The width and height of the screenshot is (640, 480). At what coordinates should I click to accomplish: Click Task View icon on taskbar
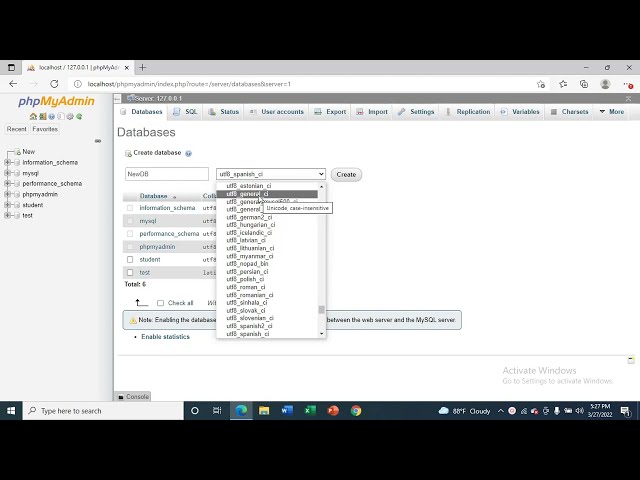tap(217, 411)
